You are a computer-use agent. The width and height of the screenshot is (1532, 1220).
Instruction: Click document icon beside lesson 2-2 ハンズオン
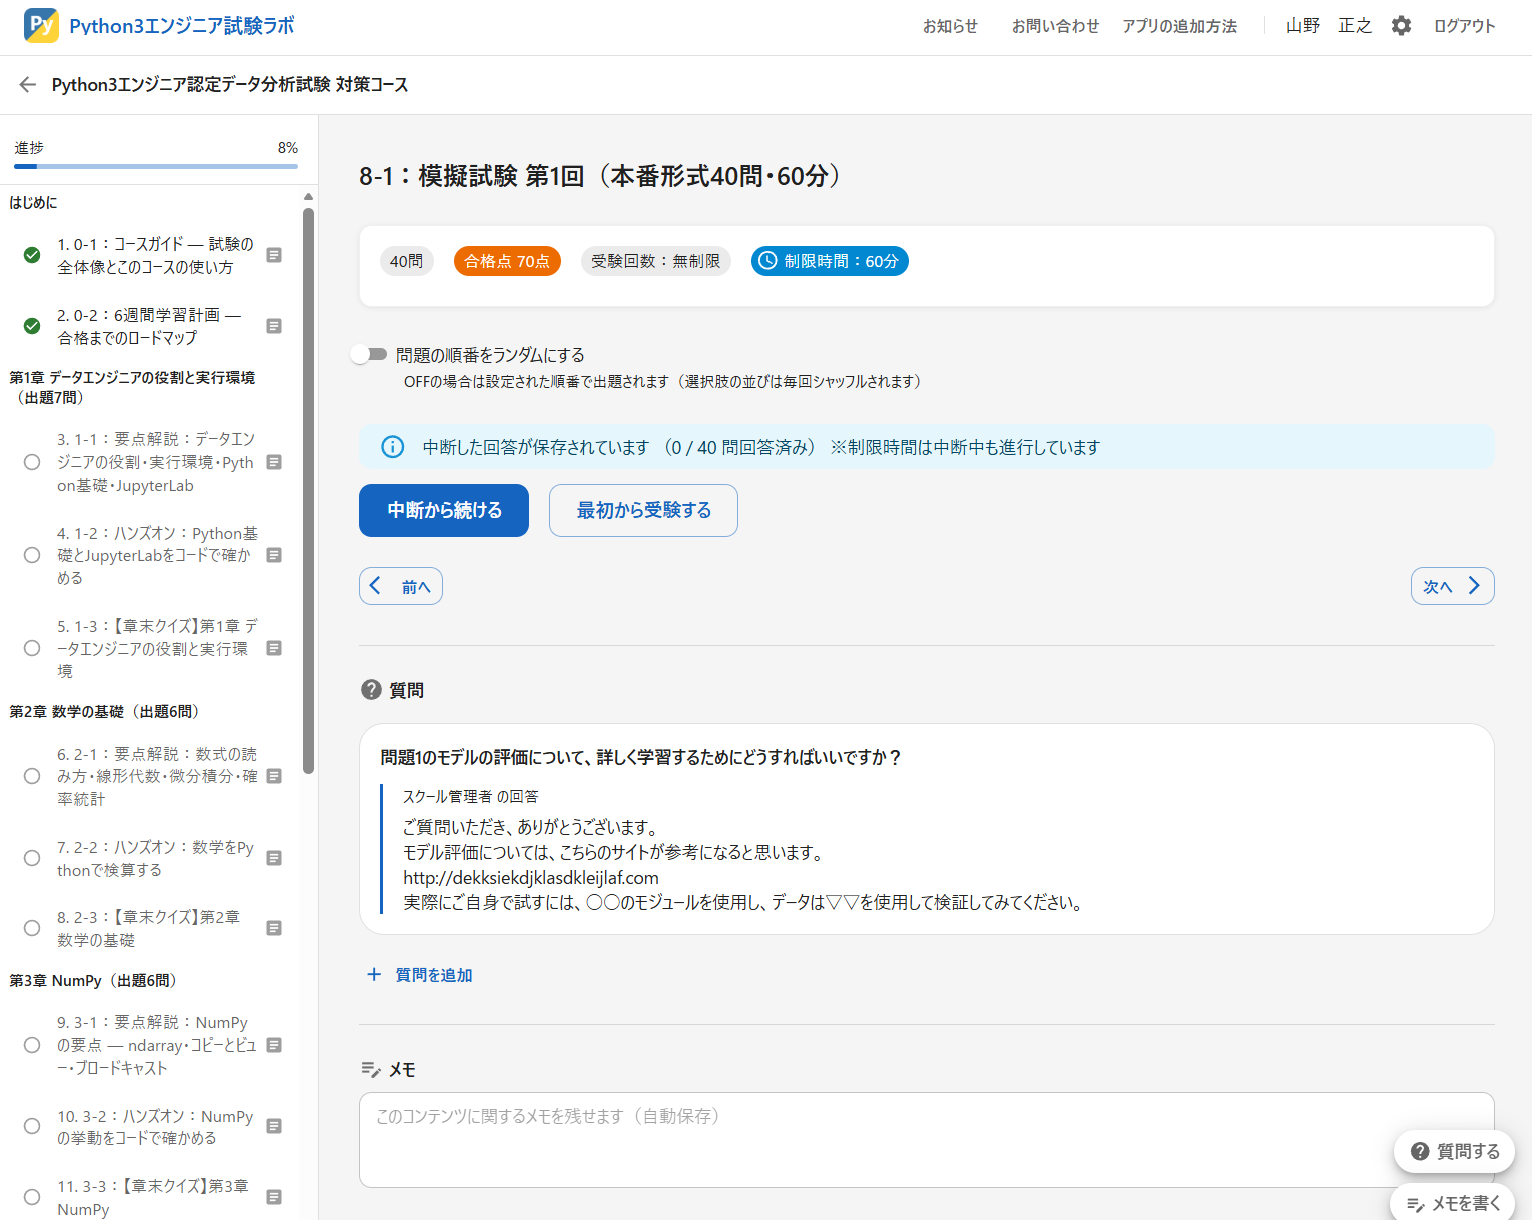click(274, 858)
